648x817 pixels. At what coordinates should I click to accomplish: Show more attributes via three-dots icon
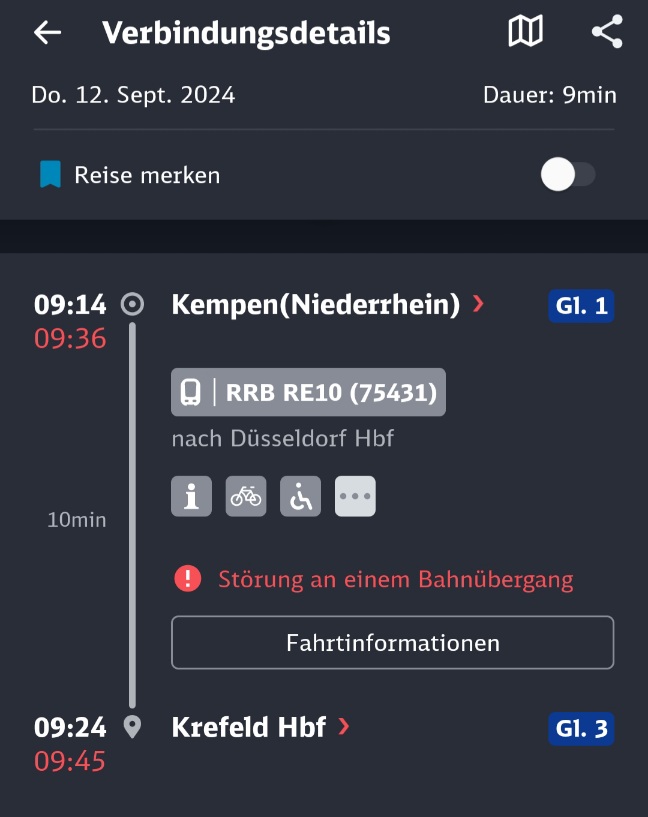click(355, 496)
